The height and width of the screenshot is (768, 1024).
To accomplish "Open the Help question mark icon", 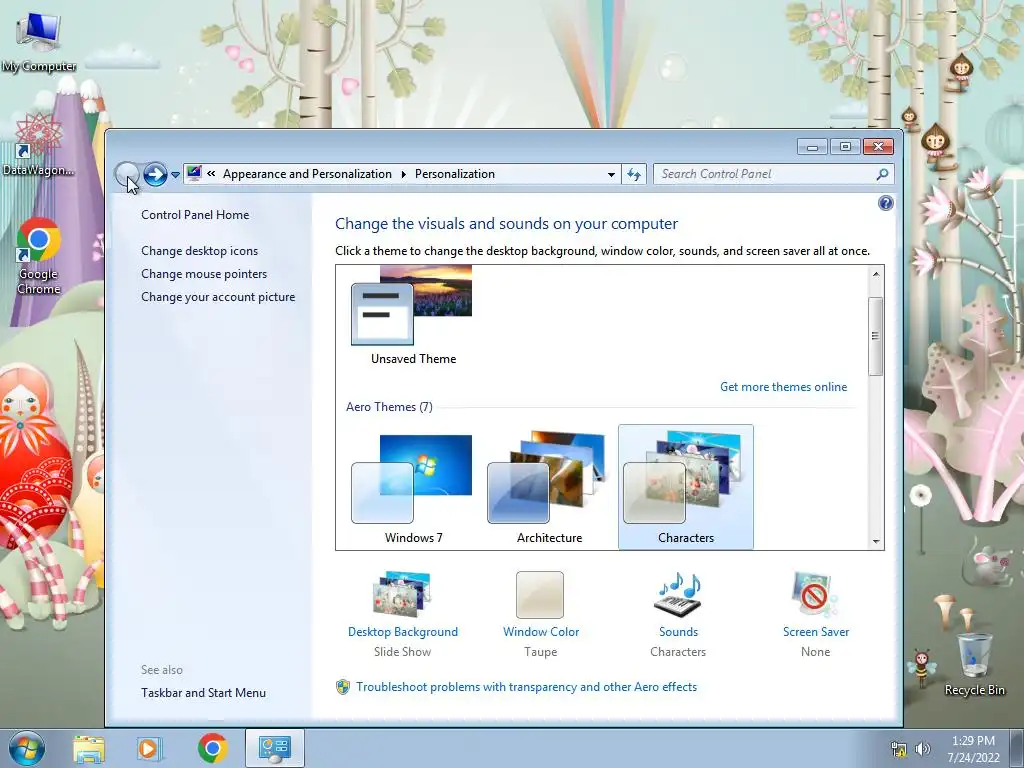I will click(886, 203).
